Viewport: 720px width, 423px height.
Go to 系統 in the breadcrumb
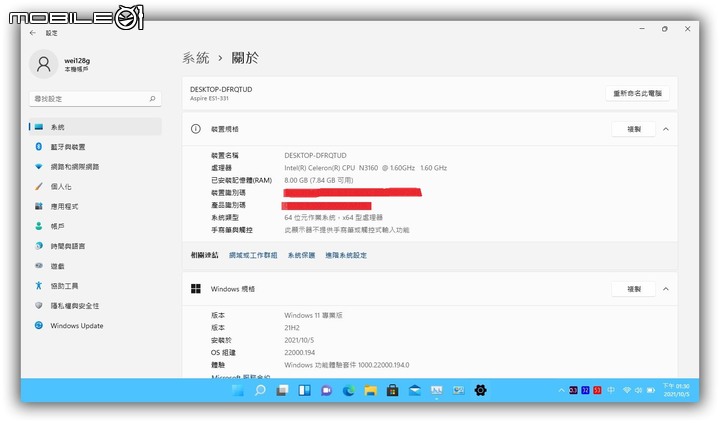[x=196, y=58]
